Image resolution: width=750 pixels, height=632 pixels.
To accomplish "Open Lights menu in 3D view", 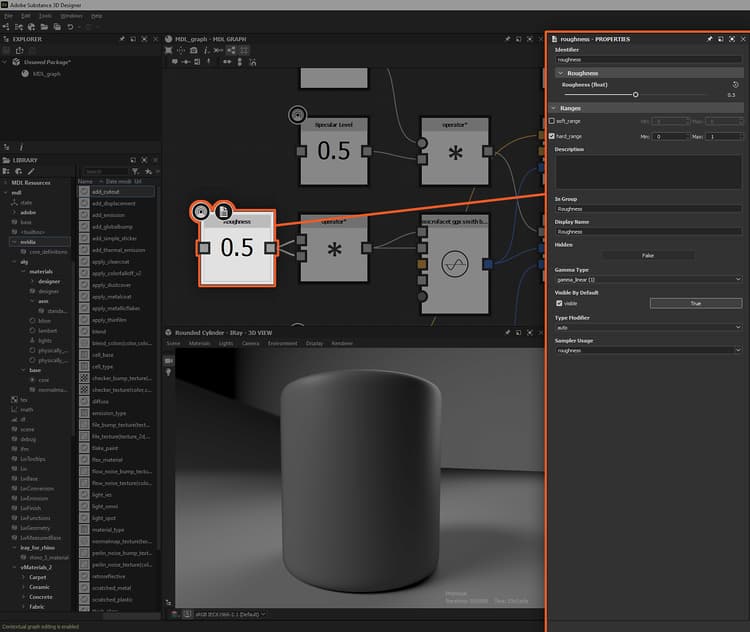I will pos(226,344).
